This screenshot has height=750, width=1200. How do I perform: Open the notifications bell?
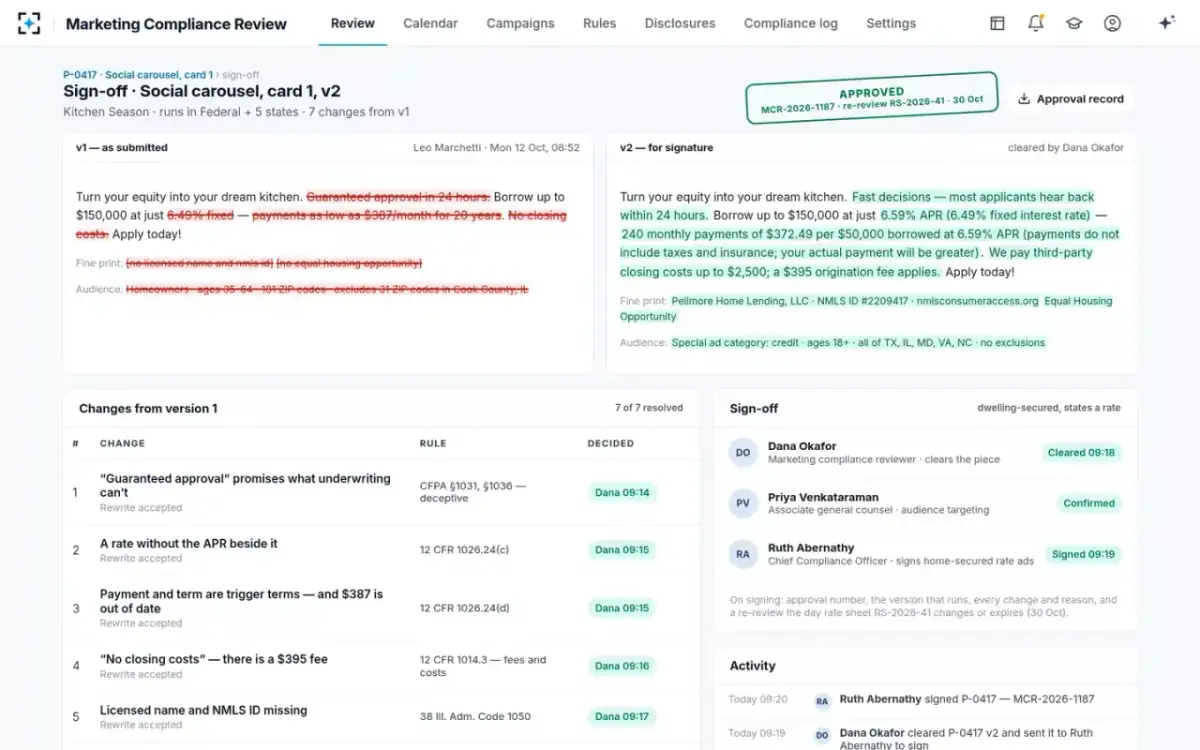[1036, 23]
